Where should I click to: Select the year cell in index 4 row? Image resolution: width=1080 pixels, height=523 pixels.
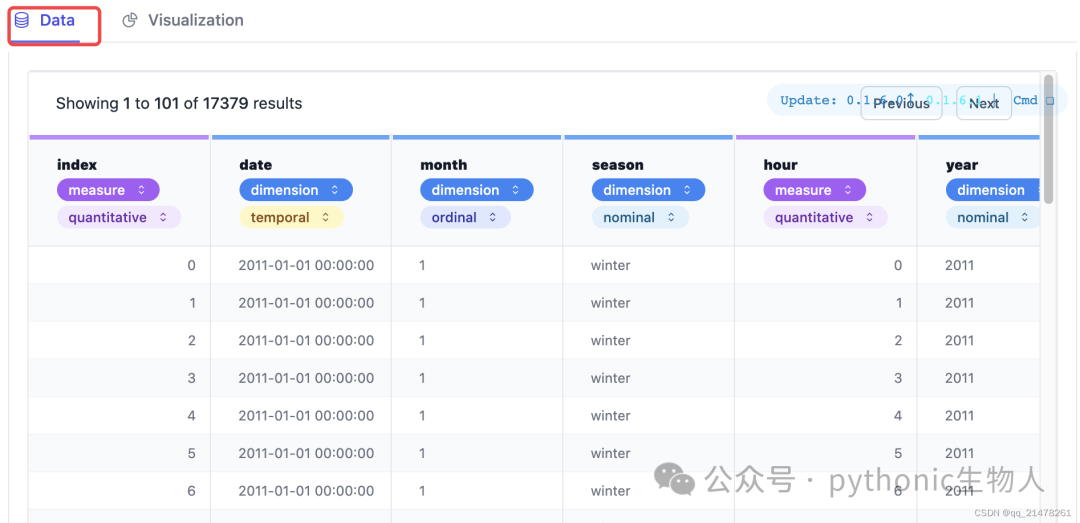[x=978, y=416]
